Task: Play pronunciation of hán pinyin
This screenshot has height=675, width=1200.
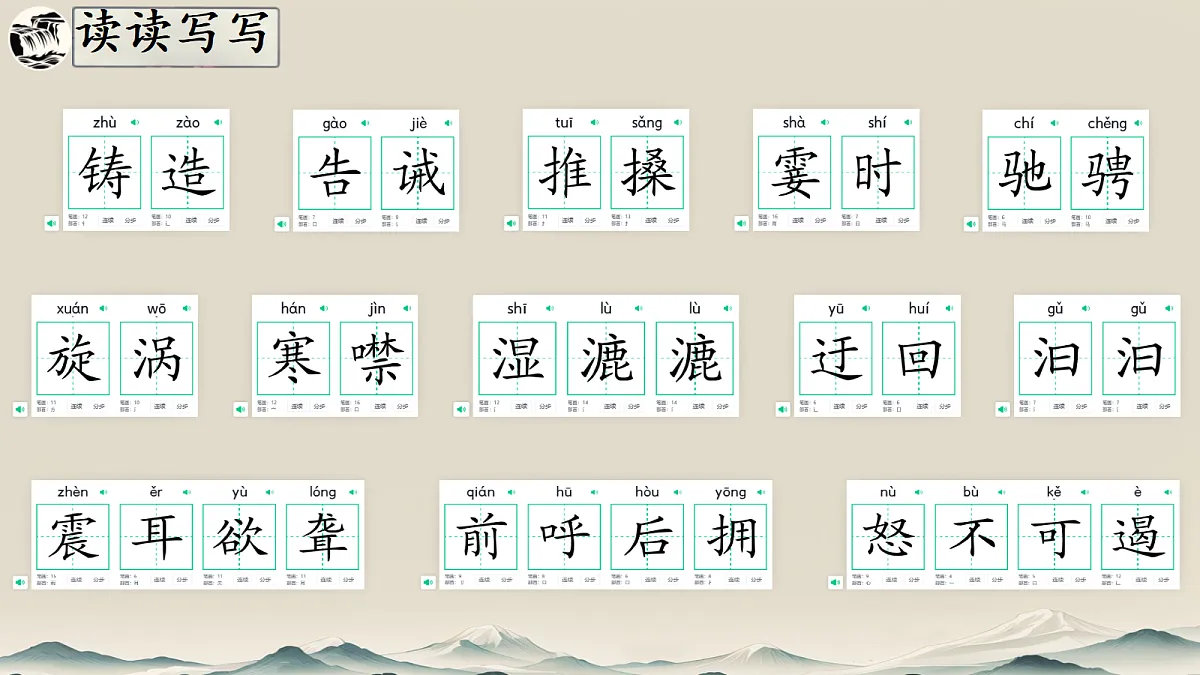Action: point(324,308)
